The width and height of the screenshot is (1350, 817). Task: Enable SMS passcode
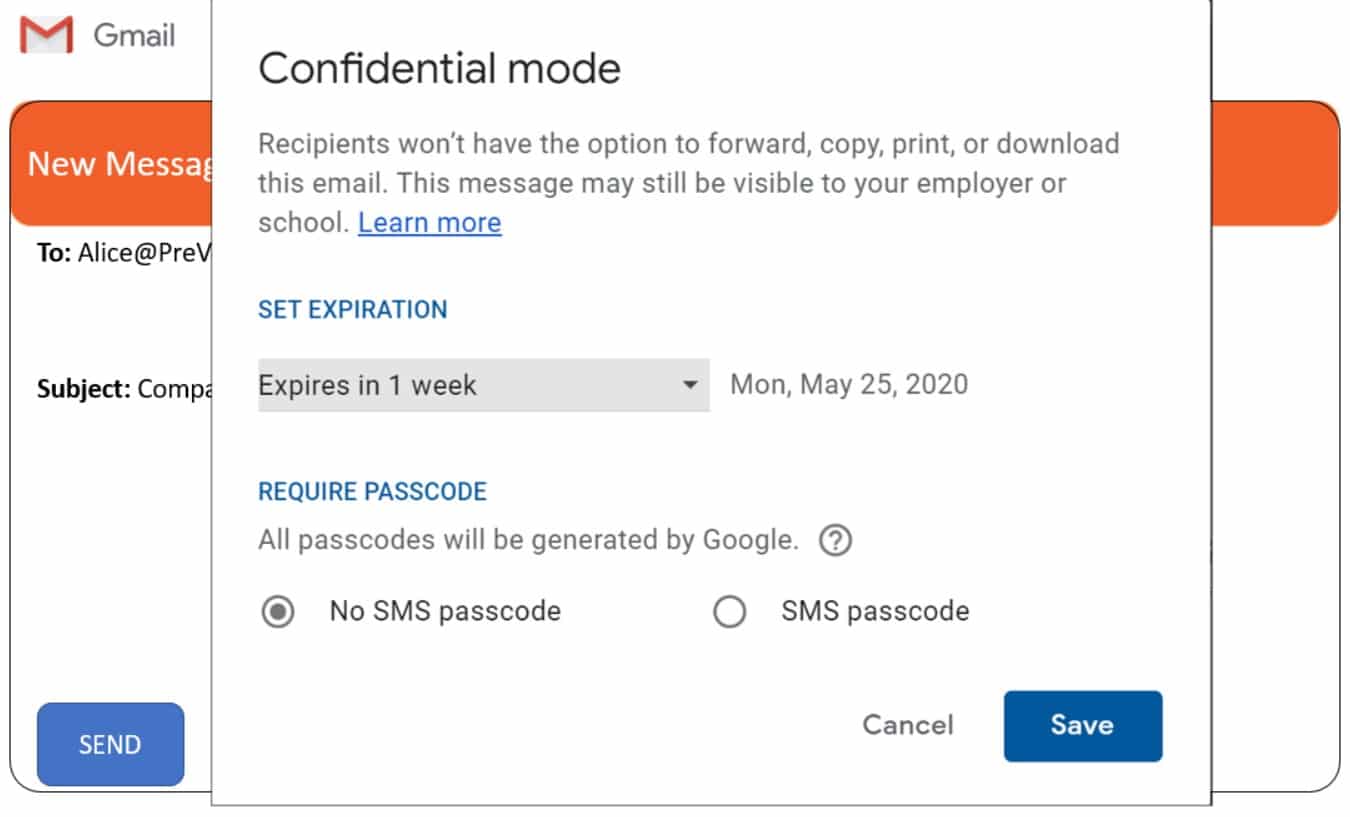pyautogui.click(x=729, y=610)
